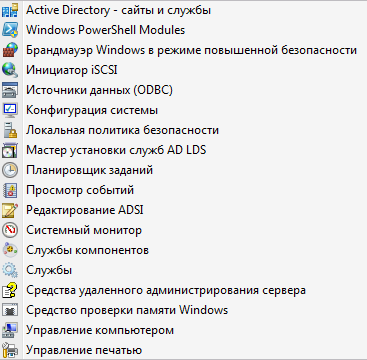Screen dimensions: 367x360
Task: Click the Редактирование ADSI notepad icon
Action: tap(10, 210)
